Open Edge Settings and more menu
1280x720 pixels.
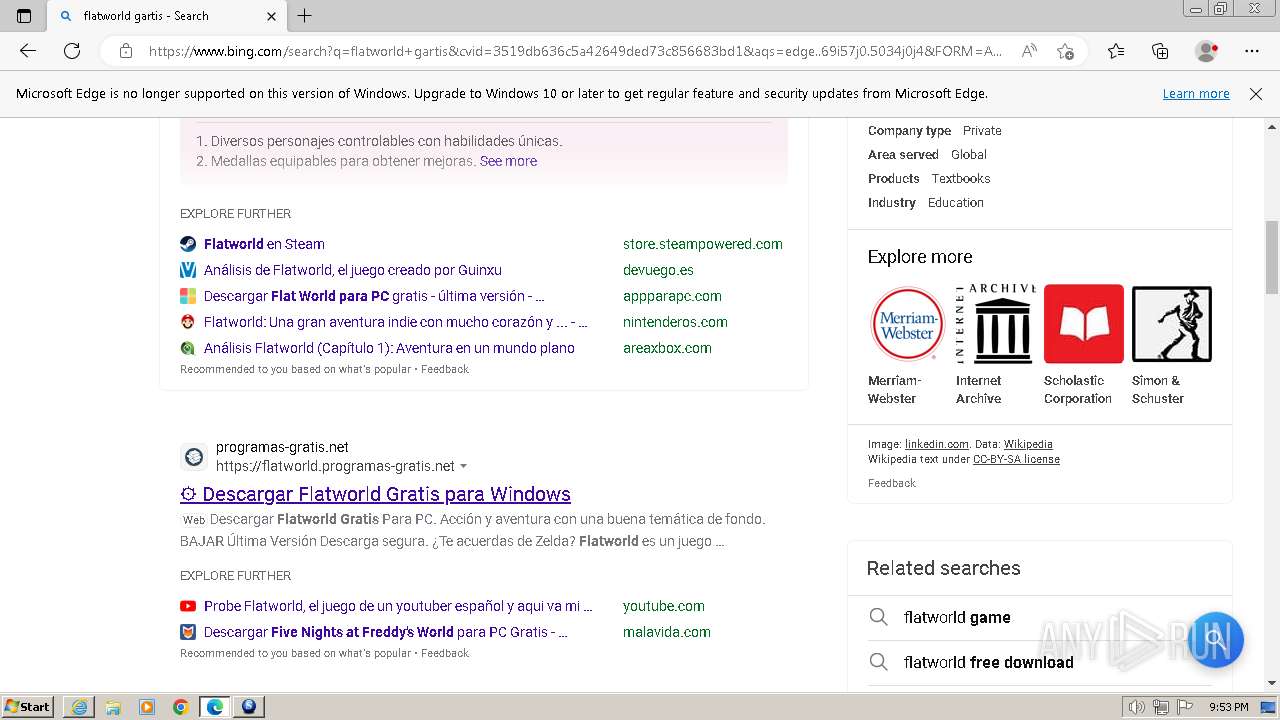pos(1252,51)
